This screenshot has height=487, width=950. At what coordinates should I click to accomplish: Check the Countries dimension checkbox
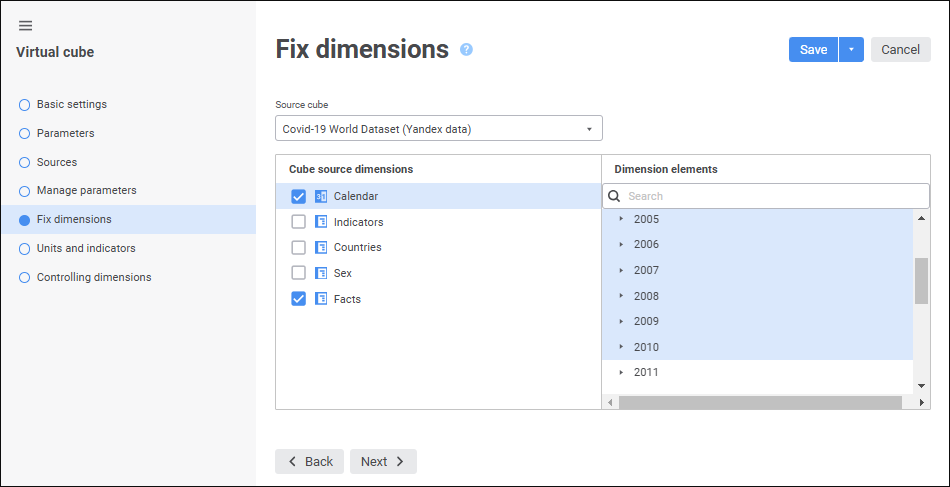(x=298, y=247)
